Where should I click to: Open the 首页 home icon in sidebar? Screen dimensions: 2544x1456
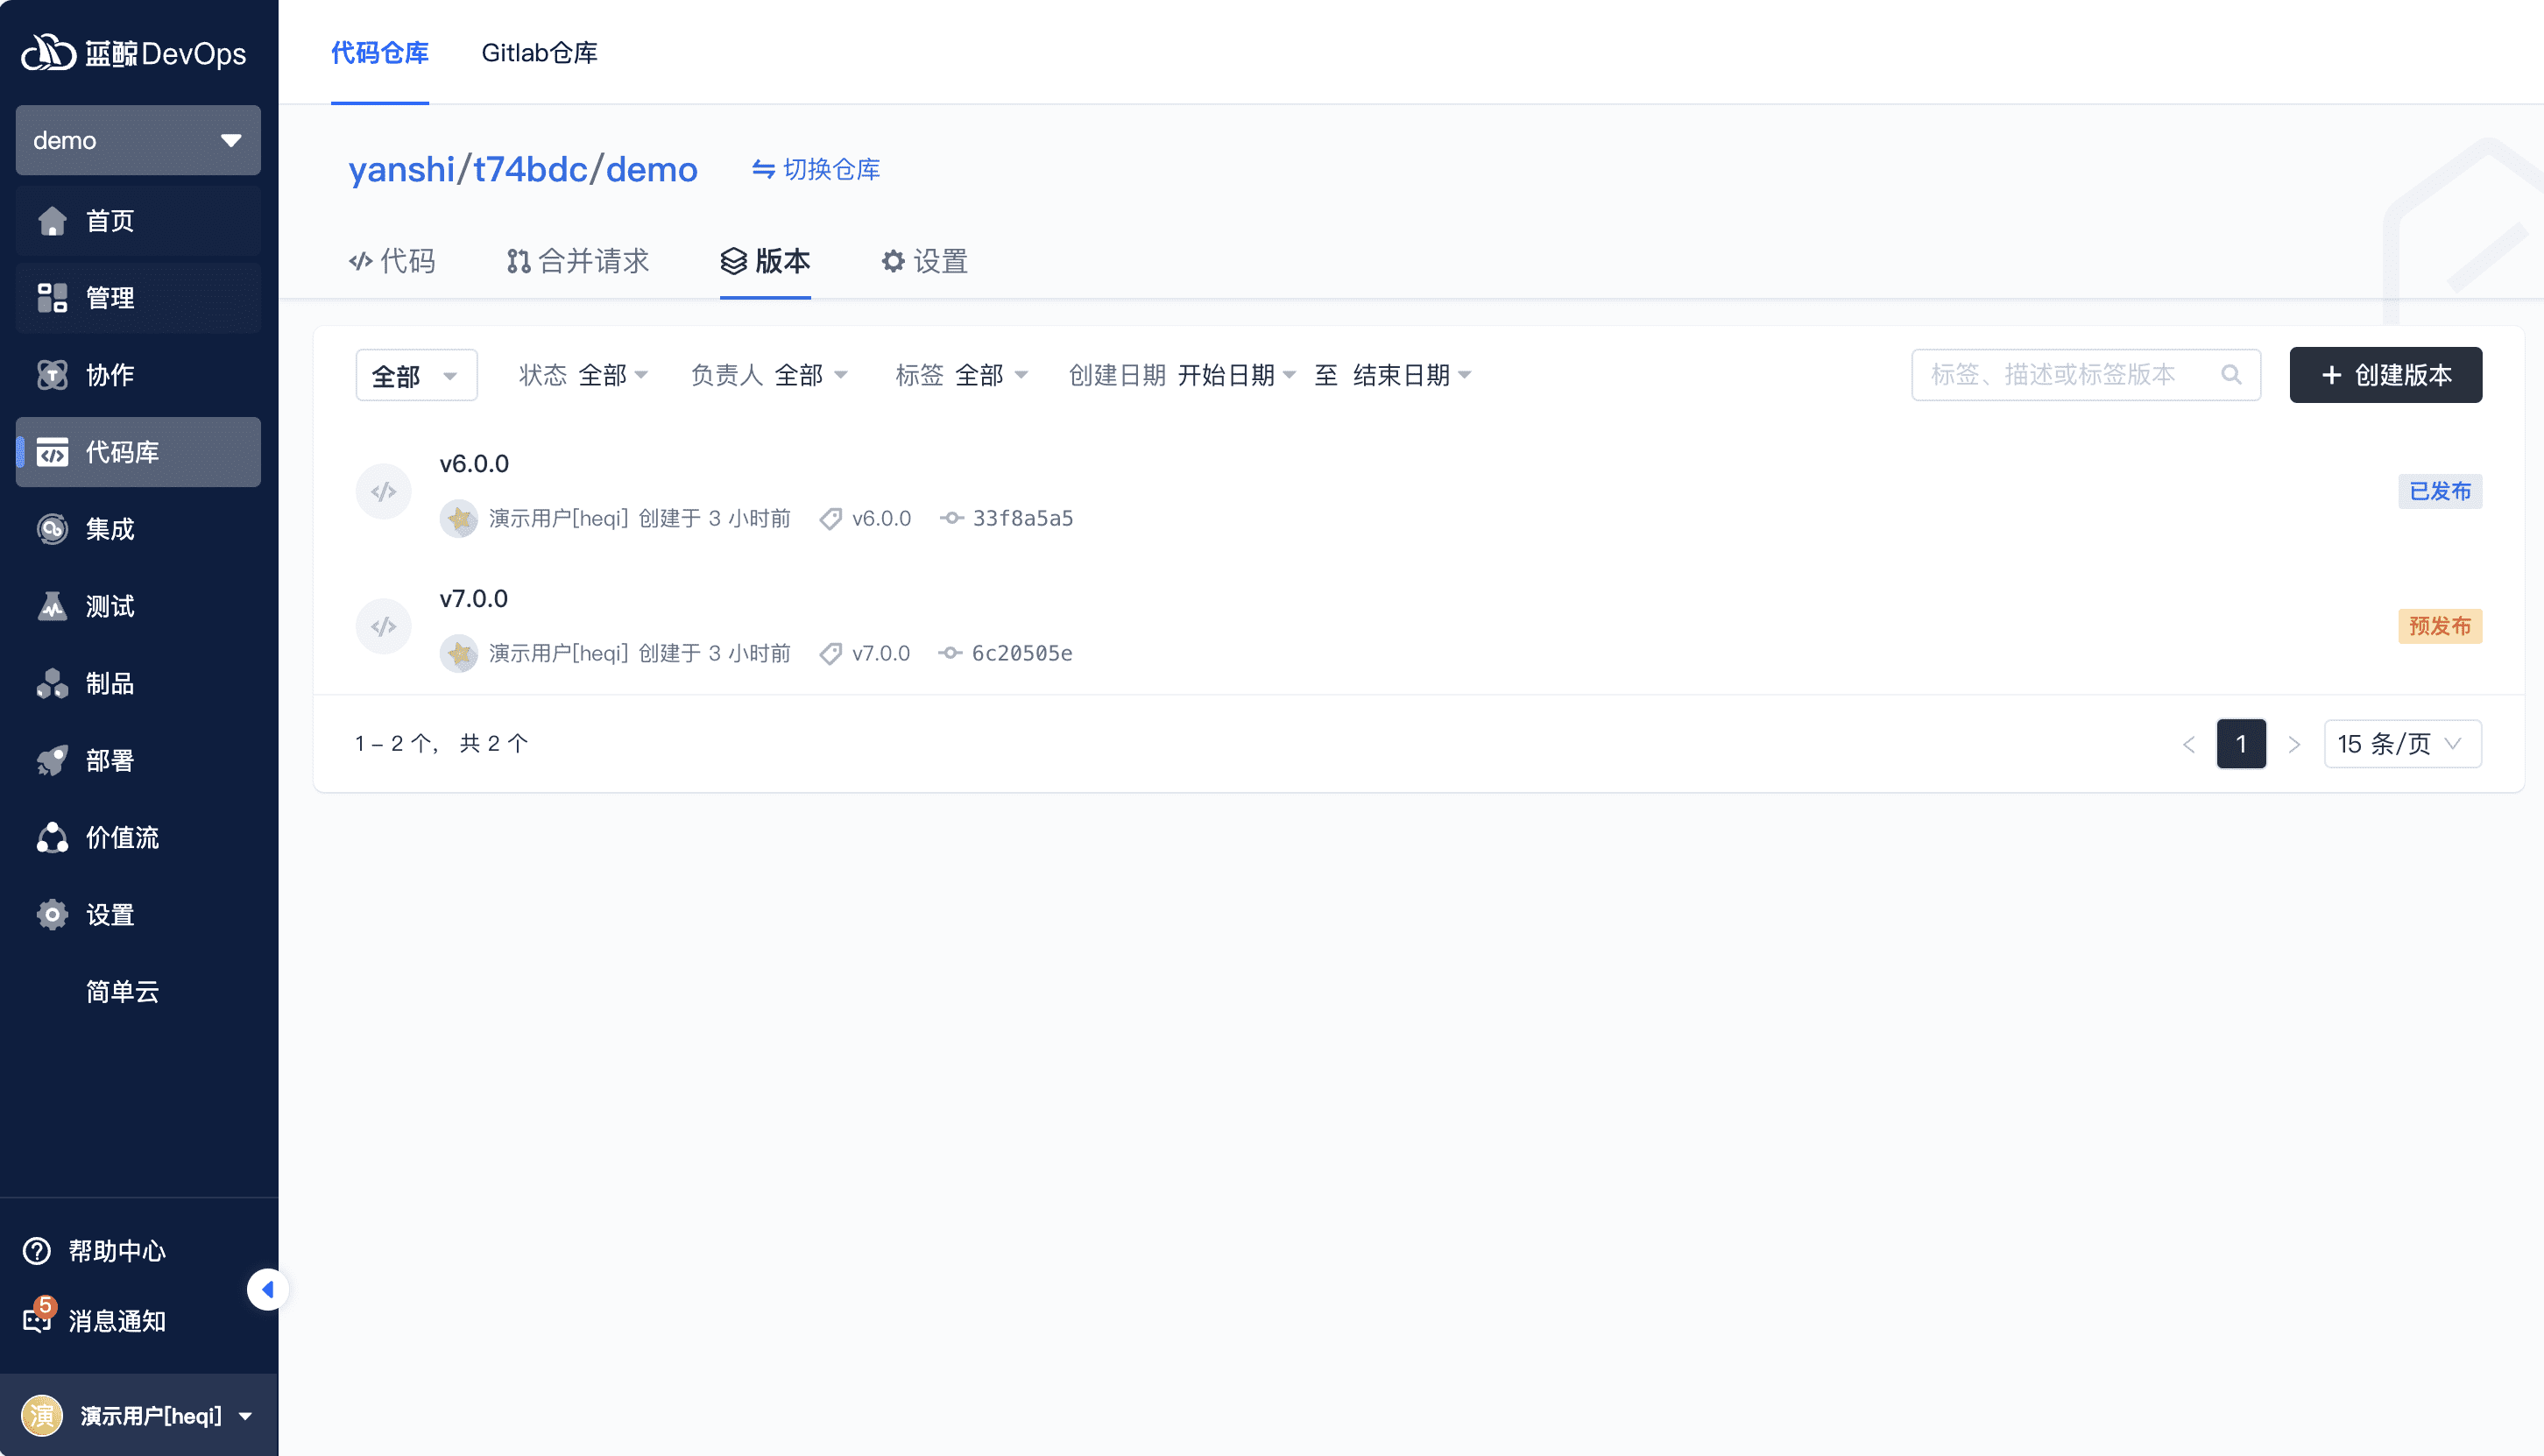52,220
